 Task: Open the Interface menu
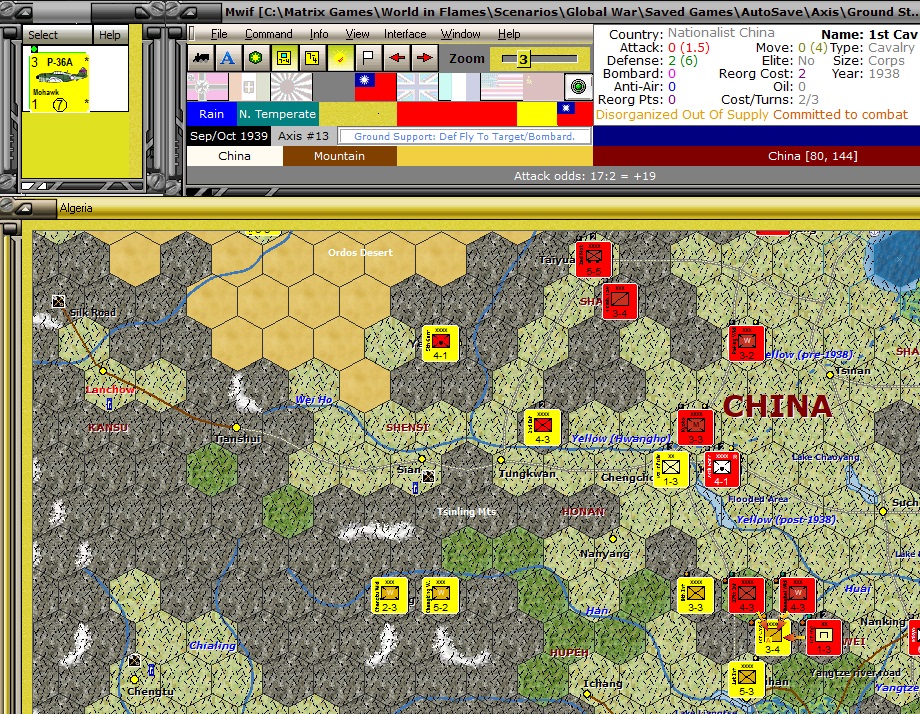(405, 34)
